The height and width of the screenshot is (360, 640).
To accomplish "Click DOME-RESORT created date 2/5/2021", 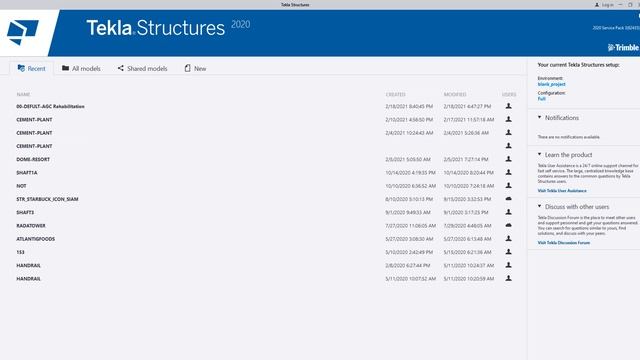I will click(408, 159).
